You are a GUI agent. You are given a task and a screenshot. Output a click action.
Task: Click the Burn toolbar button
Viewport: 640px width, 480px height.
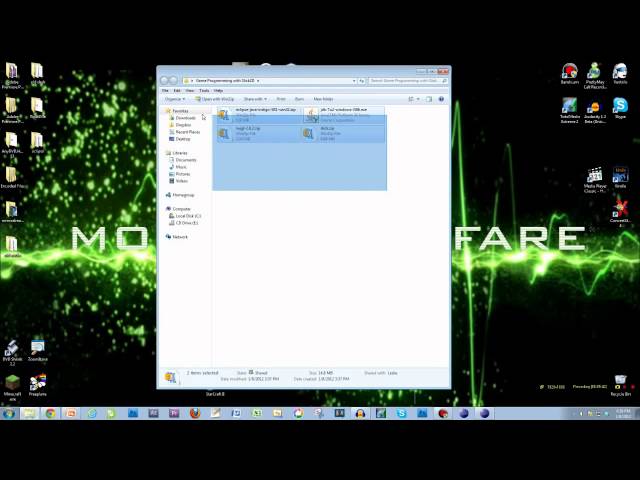coord(299,99)
